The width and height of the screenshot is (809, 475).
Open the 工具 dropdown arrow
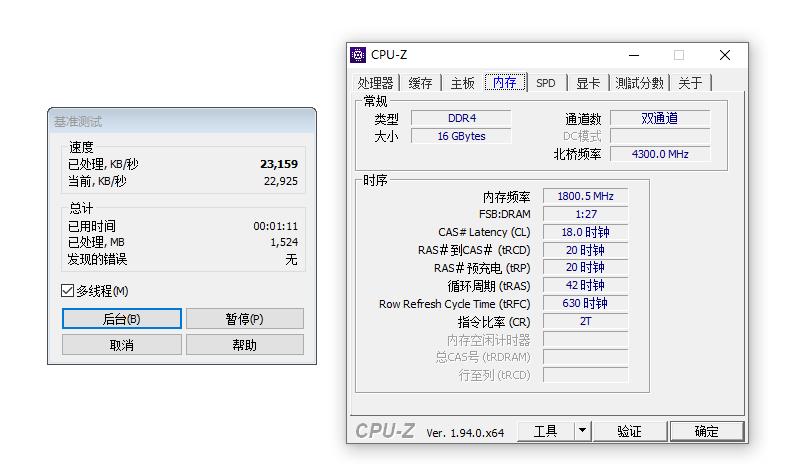(582, 430)
